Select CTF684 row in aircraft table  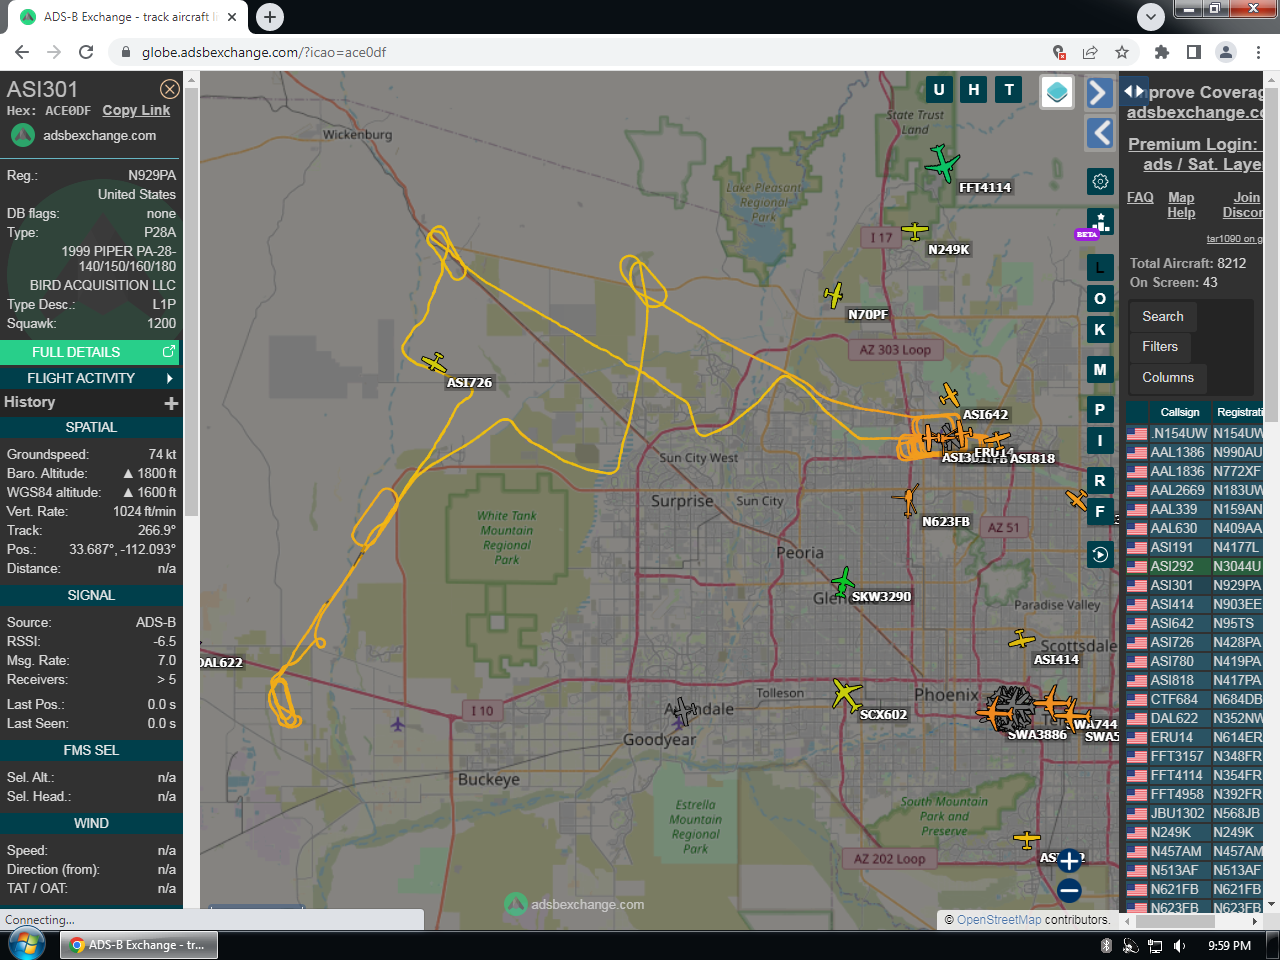coord(1195,699)
